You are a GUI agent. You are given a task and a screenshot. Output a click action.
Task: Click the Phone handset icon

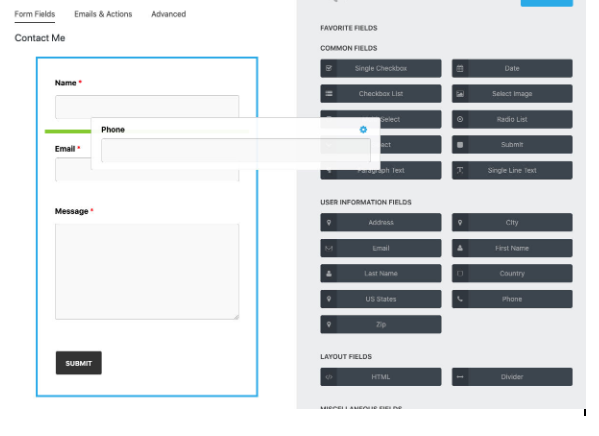[x=460, y=299]
